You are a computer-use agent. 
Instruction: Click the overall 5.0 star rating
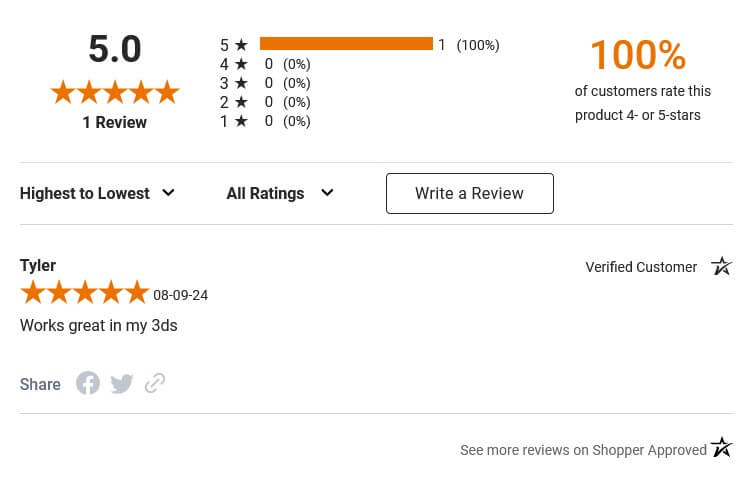(x=115, y=93)
